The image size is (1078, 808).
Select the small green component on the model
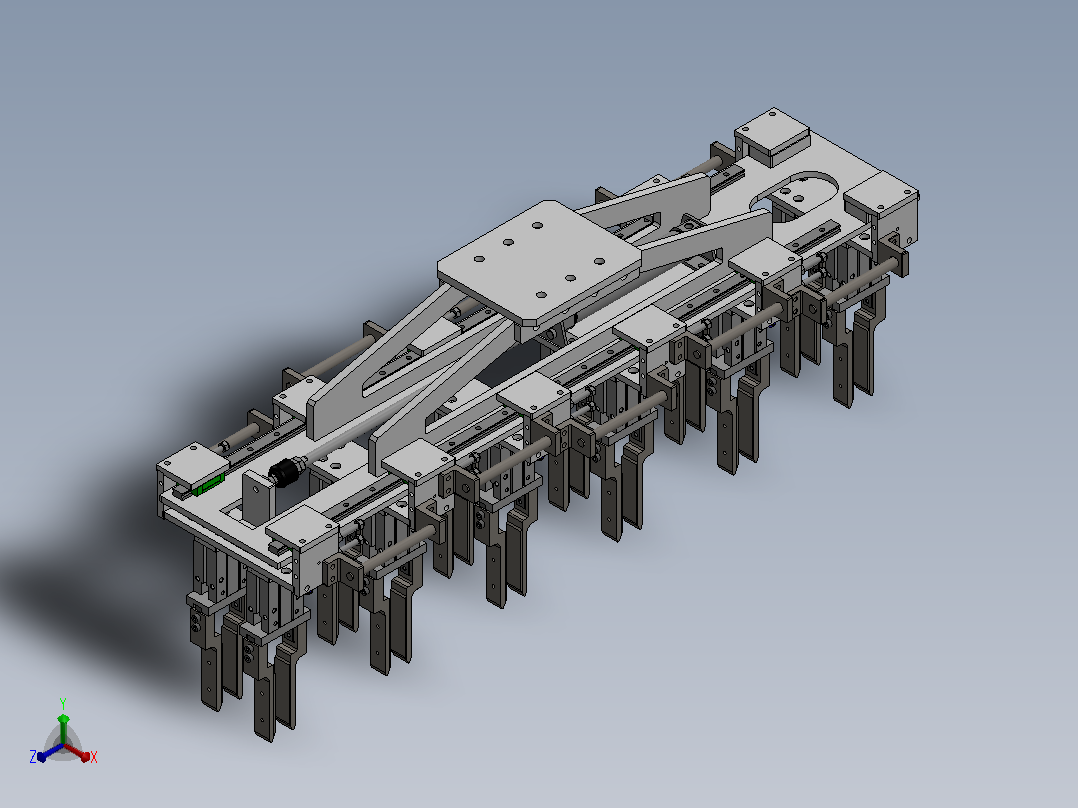coord(209,483)
